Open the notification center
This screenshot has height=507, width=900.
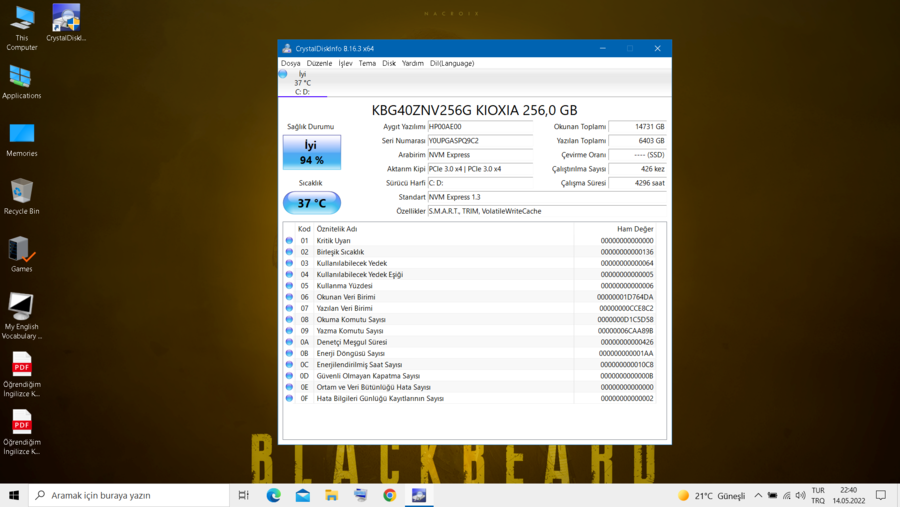(x=881, y=495)
